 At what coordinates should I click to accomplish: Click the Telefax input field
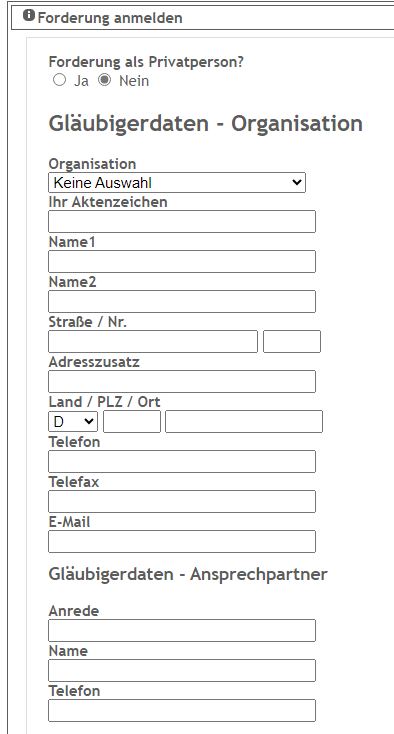[x=182, y=501]
